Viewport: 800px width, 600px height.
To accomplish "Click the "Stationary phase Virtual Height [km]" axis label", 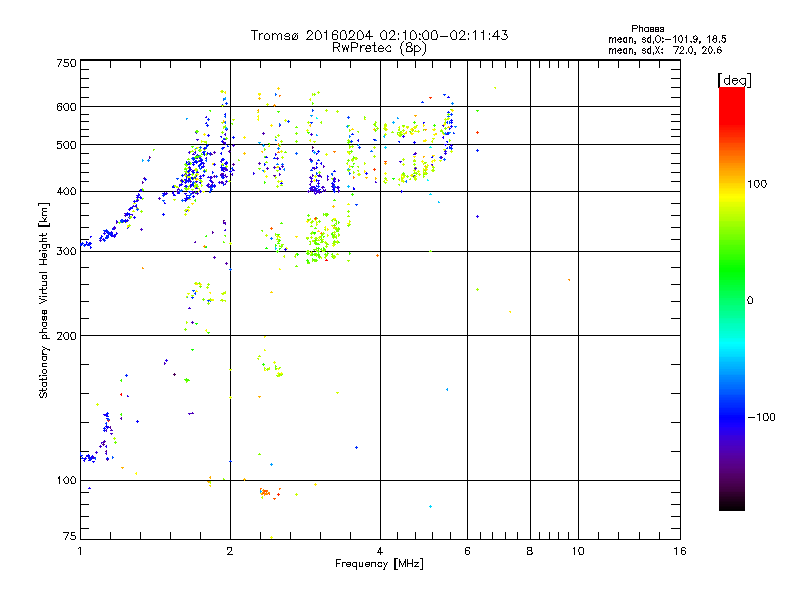I will [44, 301].
